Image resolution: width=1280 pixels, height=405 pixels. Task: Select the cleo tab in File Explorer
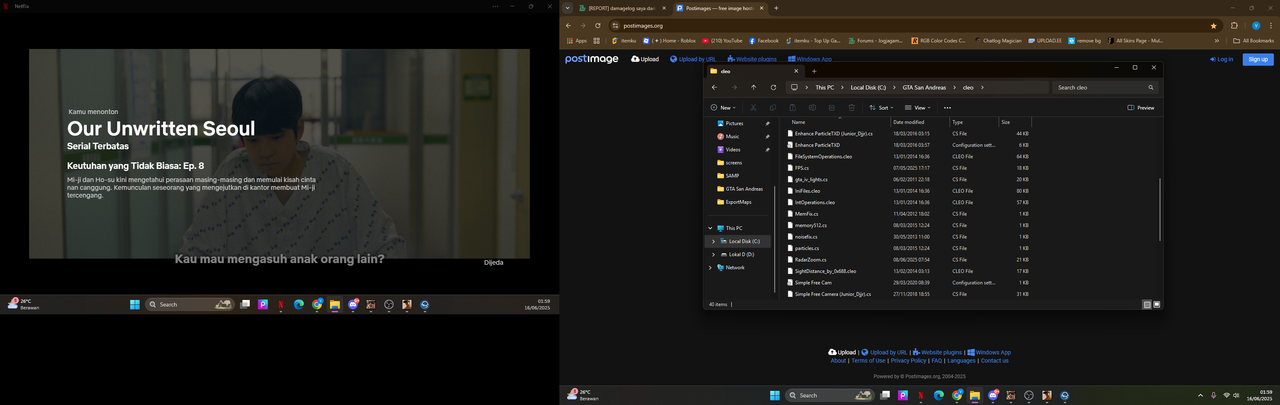[x=755, y=71]
